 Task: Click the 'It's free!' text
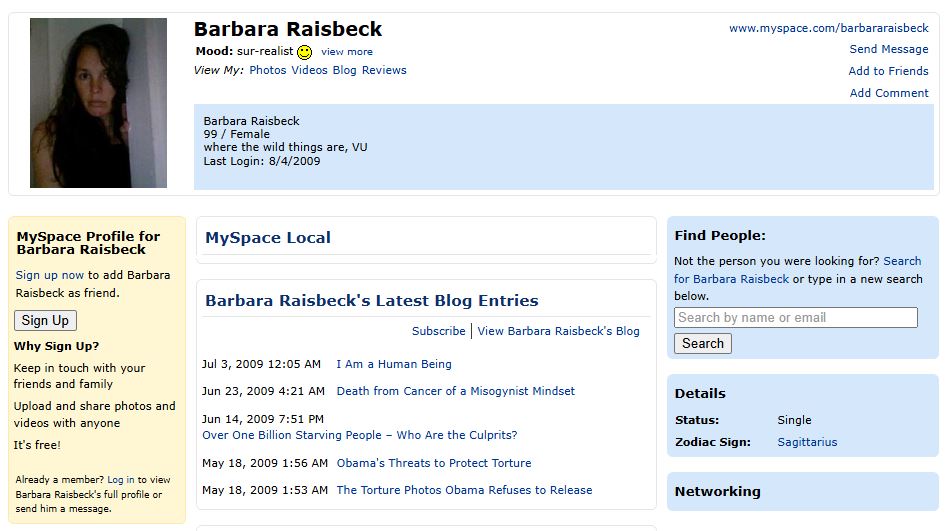pyautogui.click(x=37, y=445)
